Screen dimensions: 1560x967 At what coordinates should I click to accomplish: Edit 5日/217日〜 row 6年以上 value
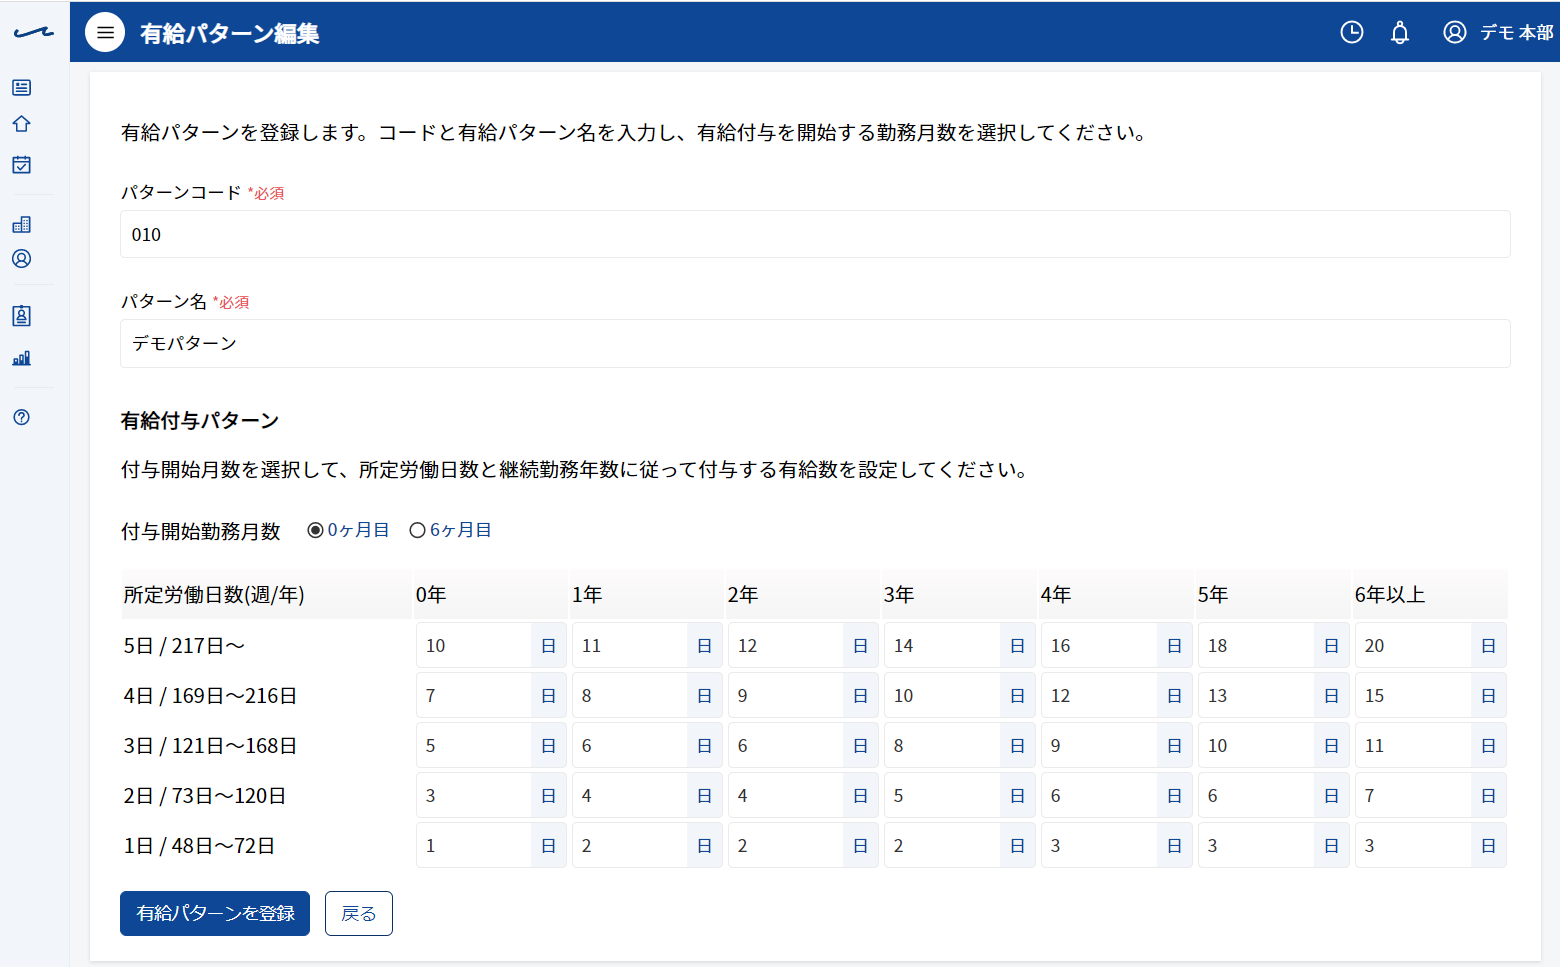[x=1413, y=645]
